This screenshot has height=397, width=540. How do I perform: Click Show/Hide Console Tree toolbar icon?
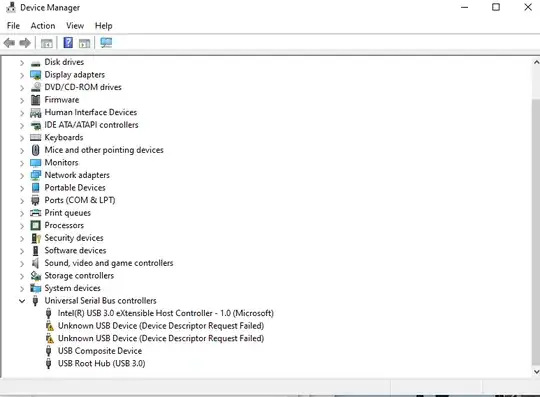[x=46, y=43]
